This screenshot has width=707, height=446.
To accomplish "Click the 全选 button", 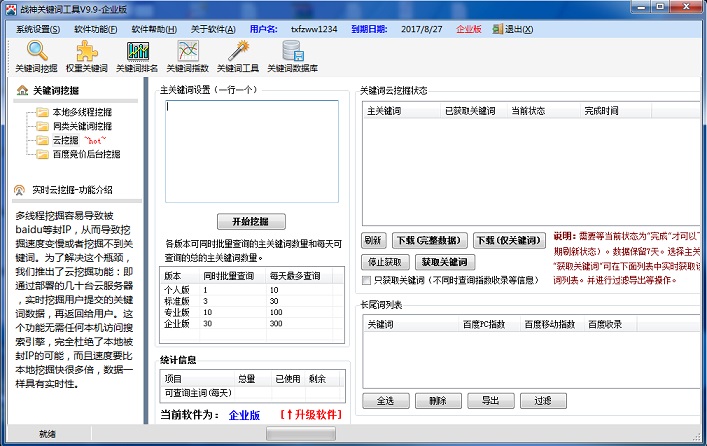I will pyautogui.click(x=386, y=400).
